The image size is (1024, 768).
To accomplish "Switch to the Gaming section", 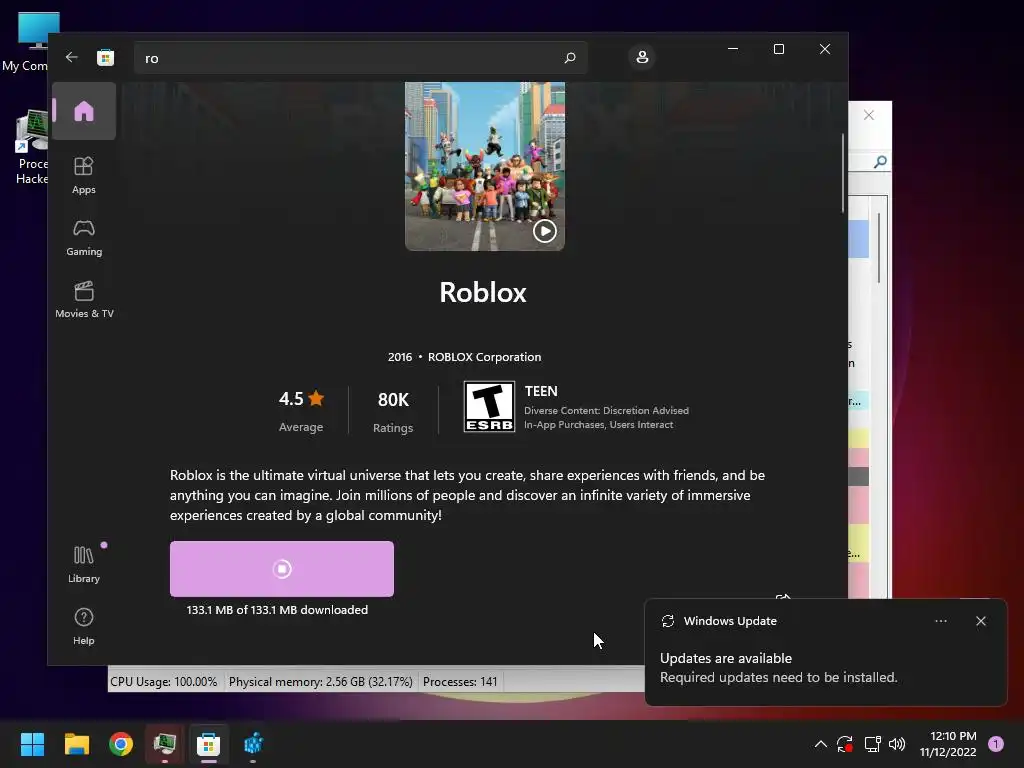I will tap(84, 238).
